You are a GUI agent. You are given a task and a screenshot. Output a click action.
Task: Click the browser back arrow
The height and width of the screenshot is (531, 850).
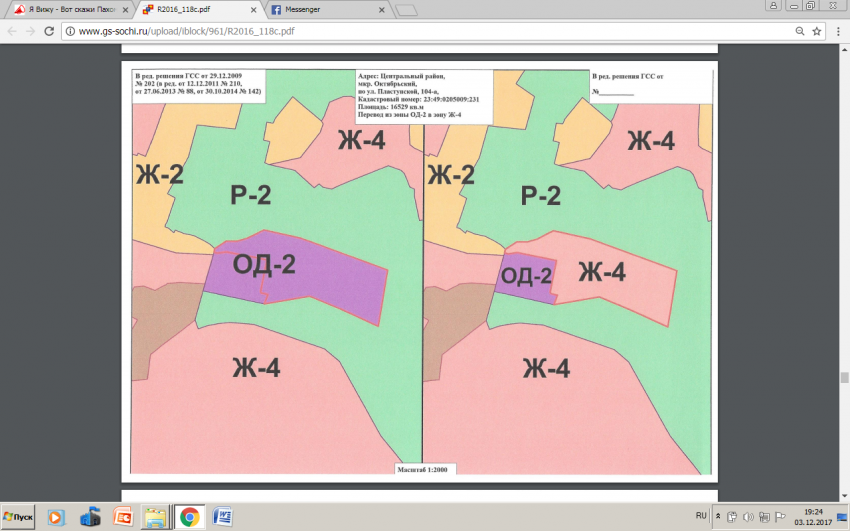point(12,31)
